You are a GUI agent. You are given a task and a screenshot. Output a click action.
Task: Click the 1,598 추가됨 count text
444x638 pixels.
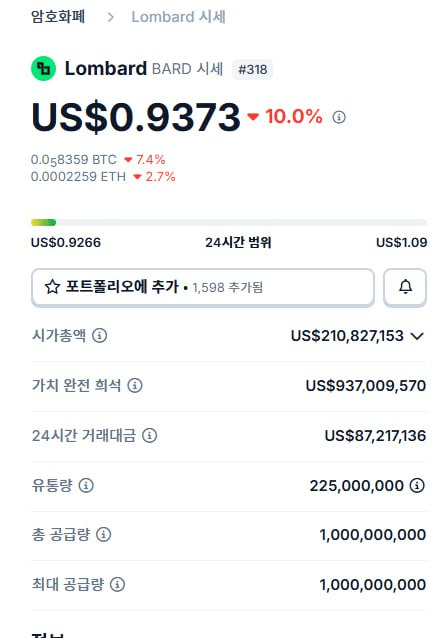(227, 288)
